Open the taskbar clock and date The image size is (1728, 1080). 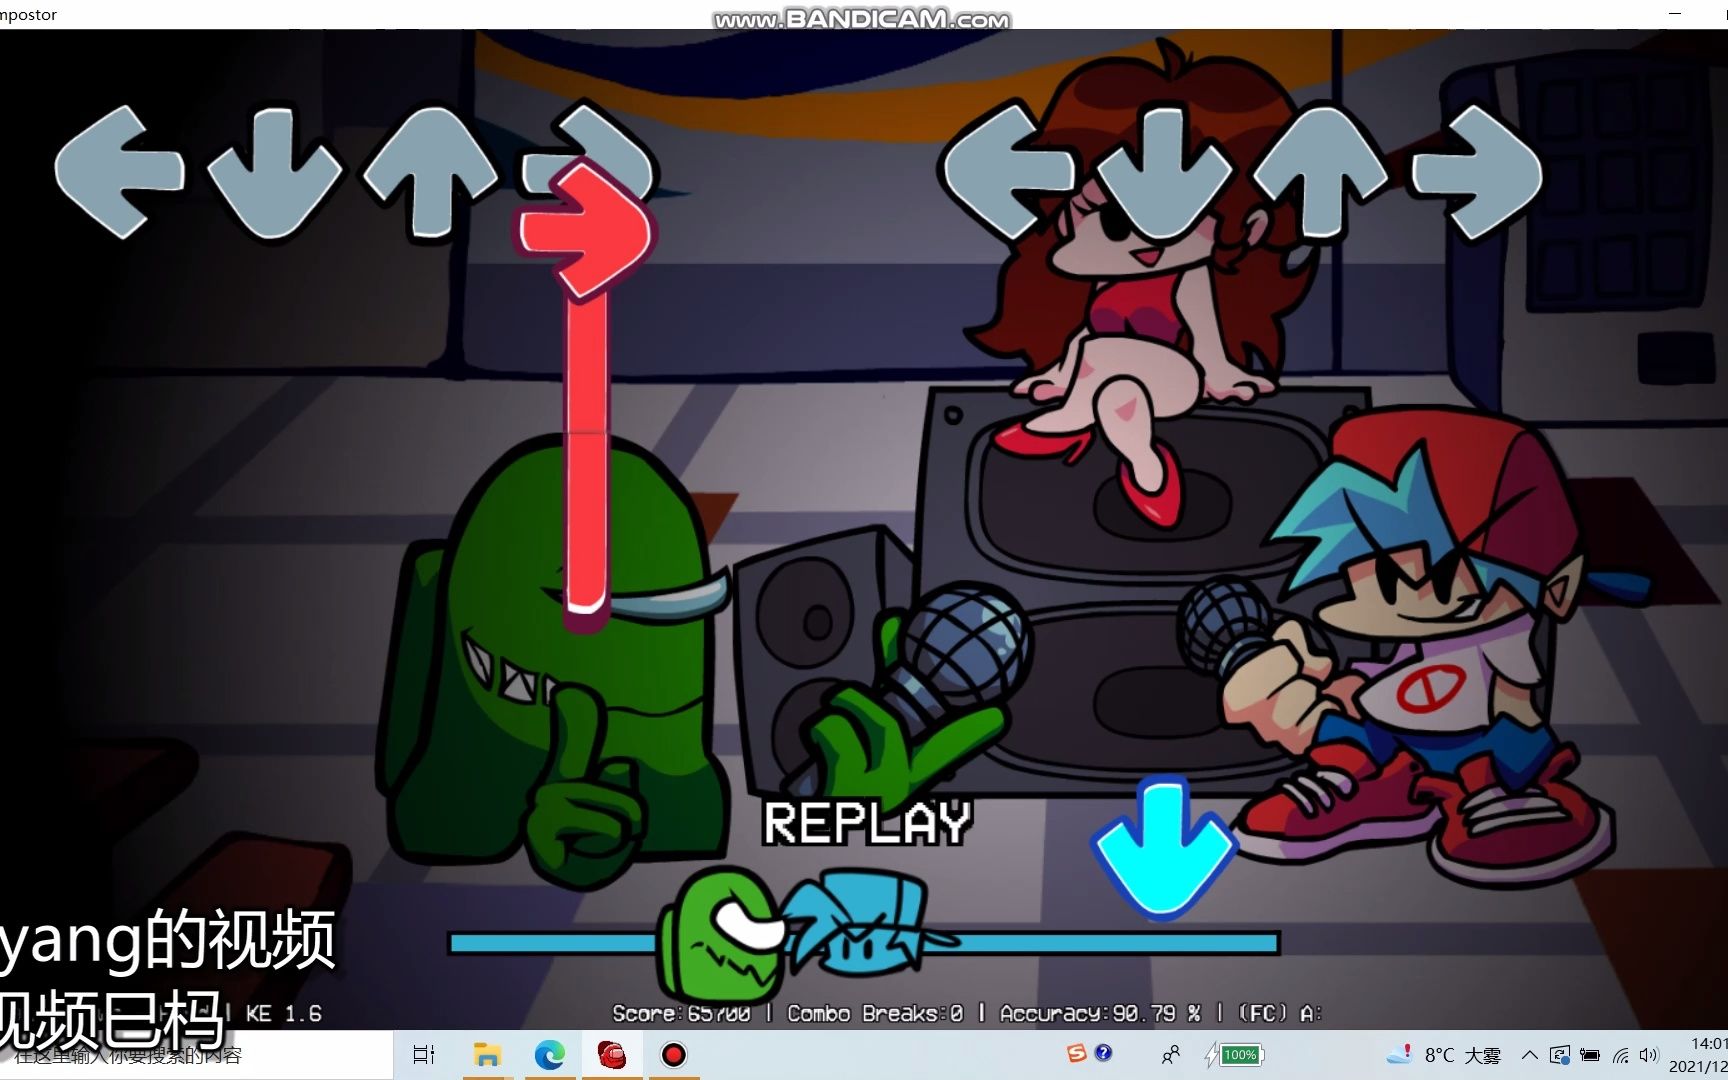1698,1055
